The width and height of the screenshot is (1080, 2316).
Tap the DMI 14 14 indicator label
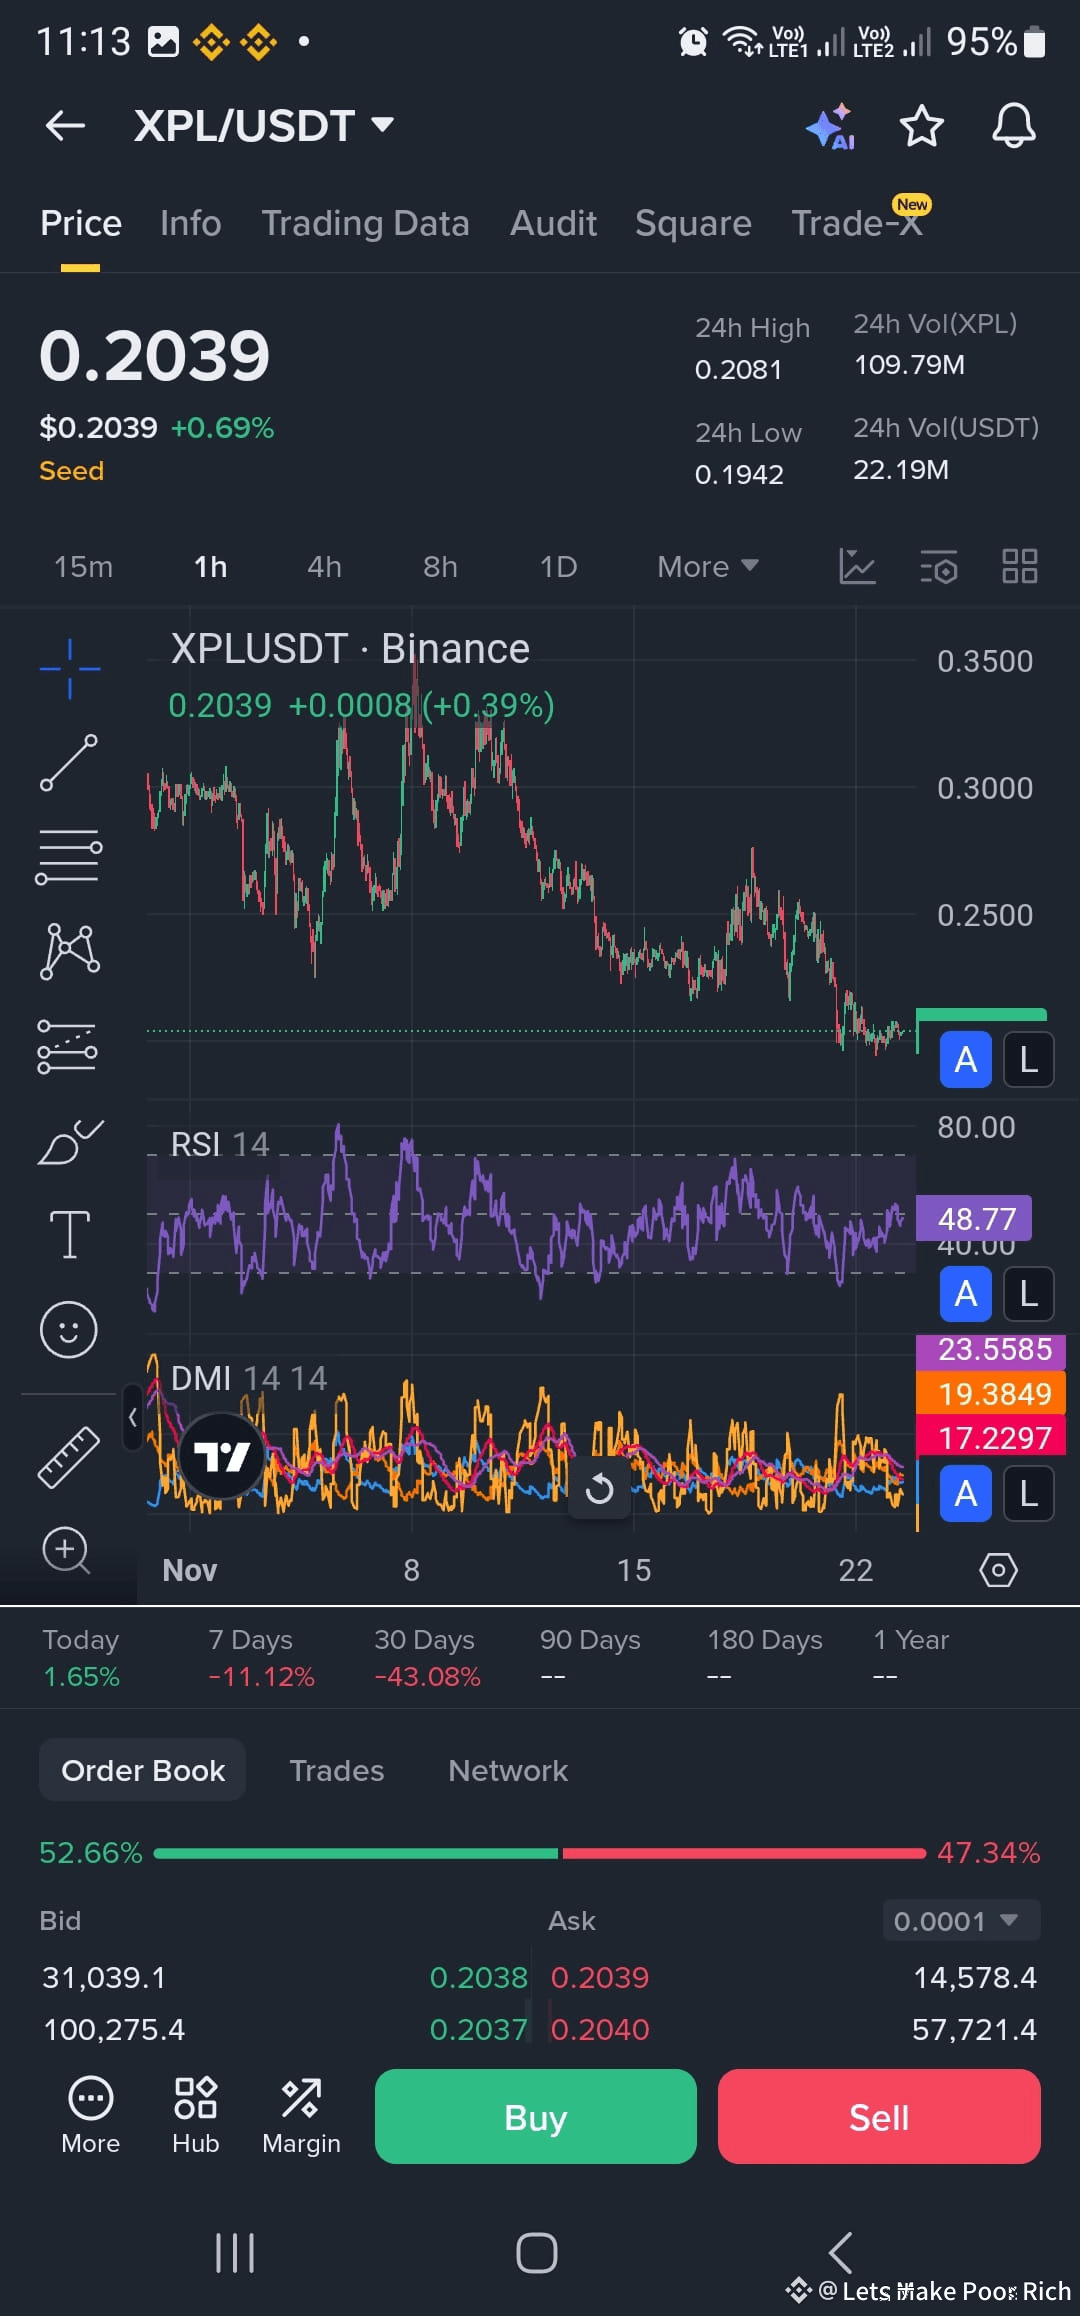pos(249,1379)
